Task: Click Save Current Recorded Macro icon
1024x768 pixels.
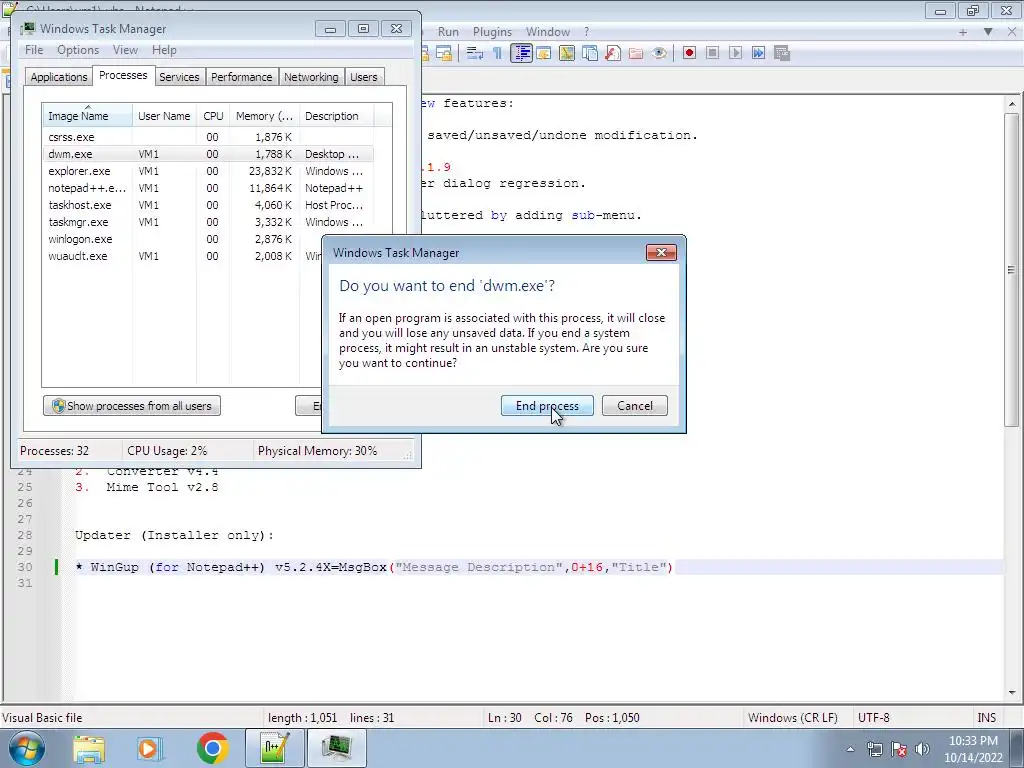Action: point(782,54)
